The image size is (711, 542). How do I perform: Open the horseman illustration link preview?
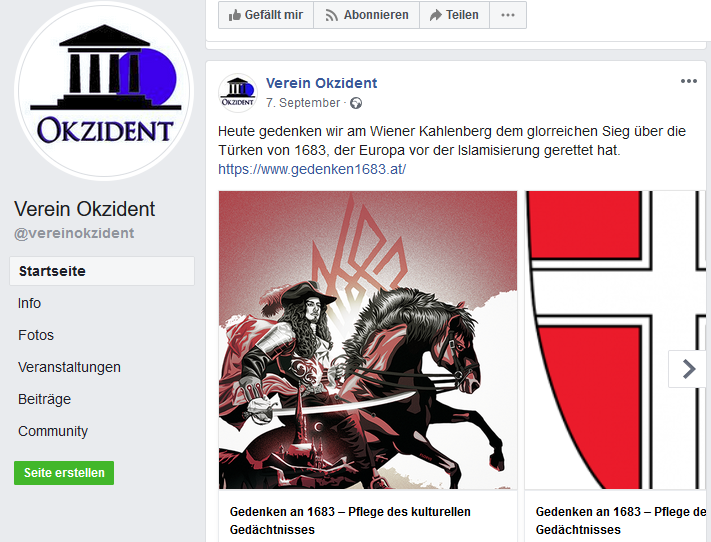(368, 340)
